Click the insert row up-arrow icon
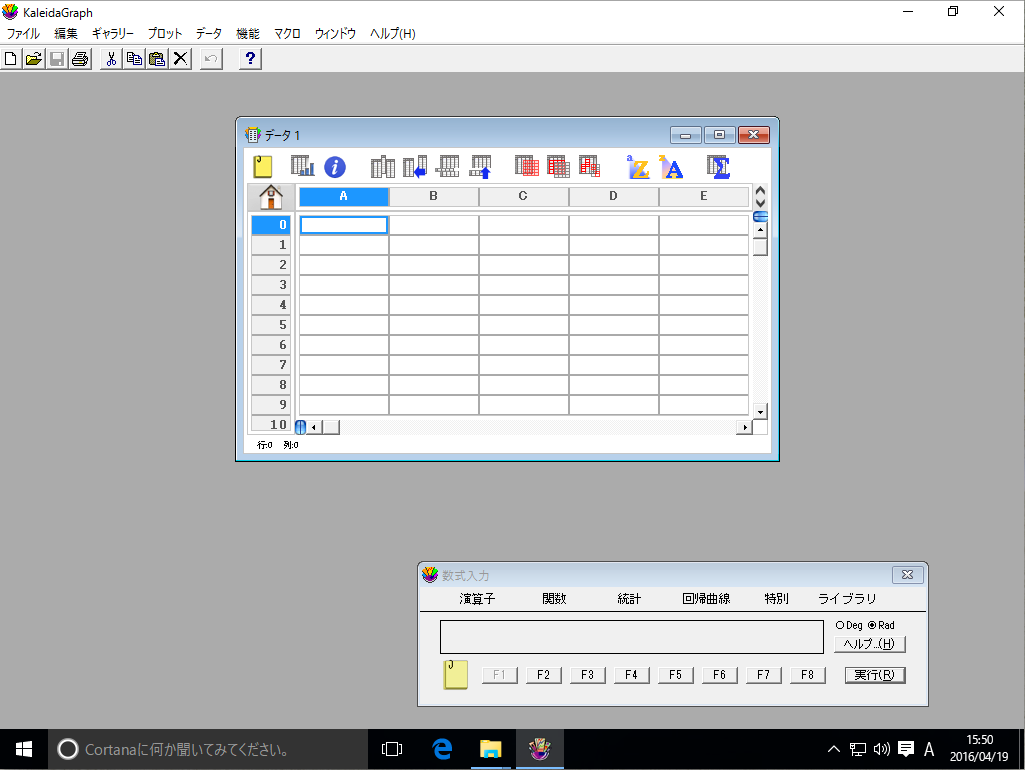The width and height of the screenshot is (1025, 770). 481,167
